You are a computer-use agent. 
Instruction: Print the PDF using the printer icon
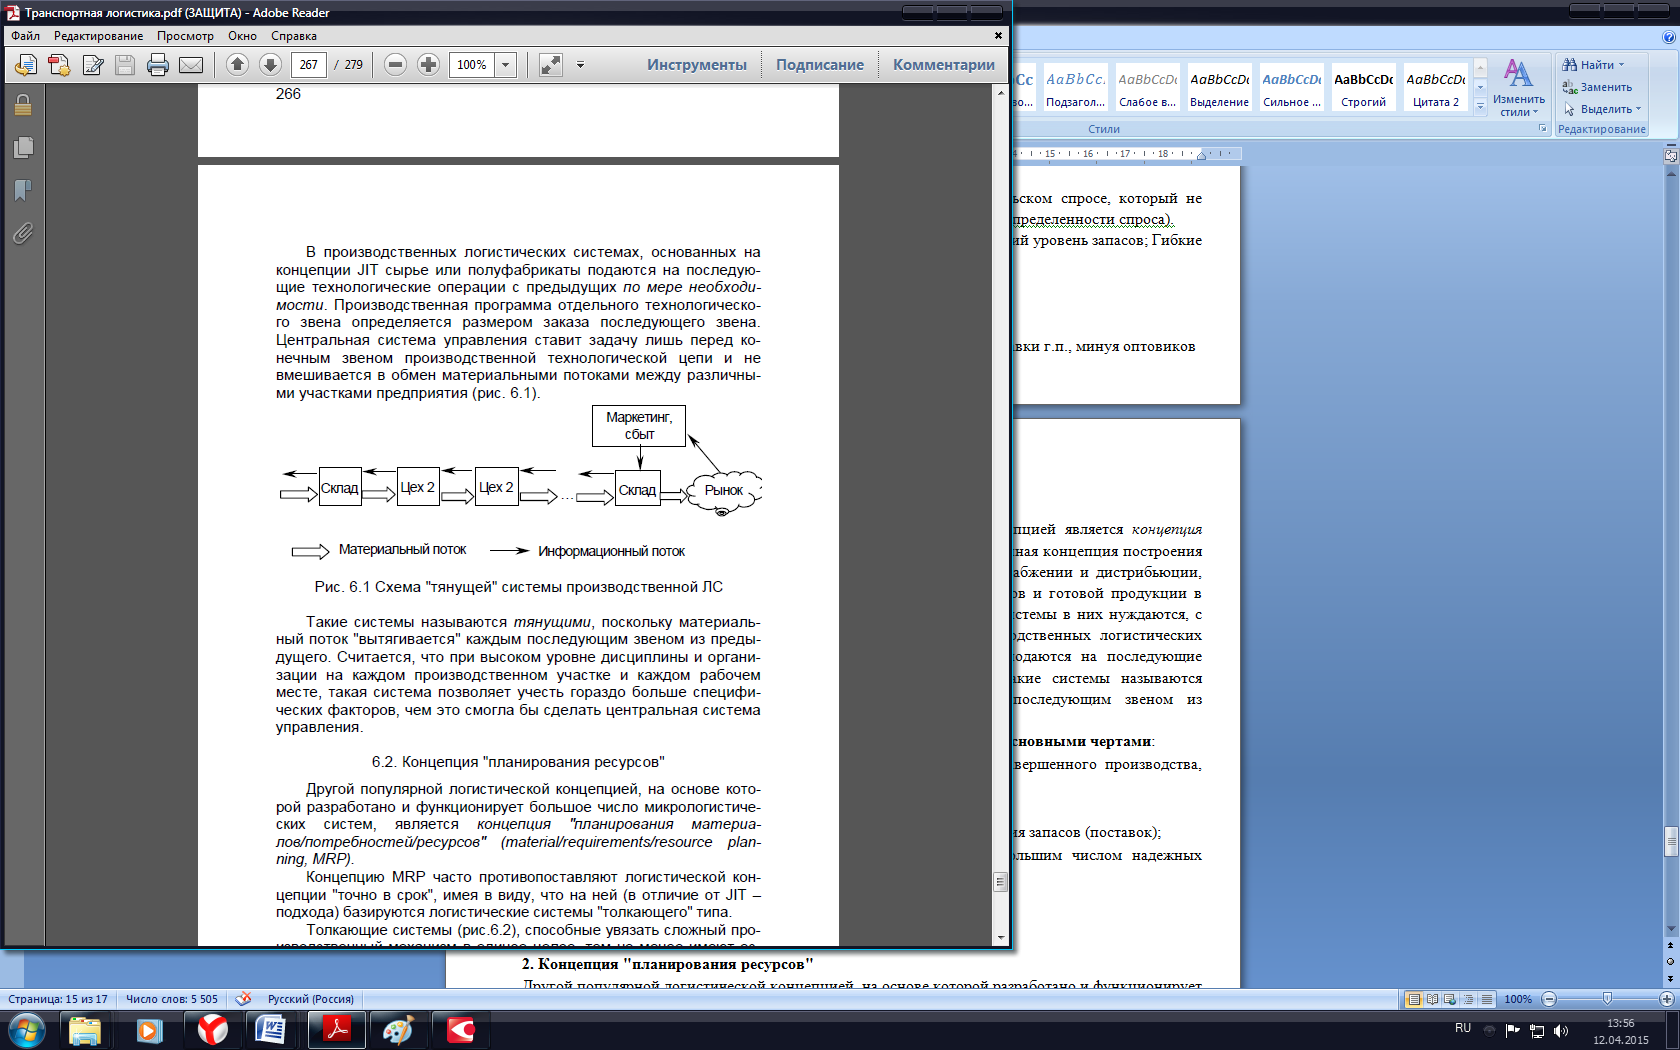pyautogui.click(x=158, y=65)
